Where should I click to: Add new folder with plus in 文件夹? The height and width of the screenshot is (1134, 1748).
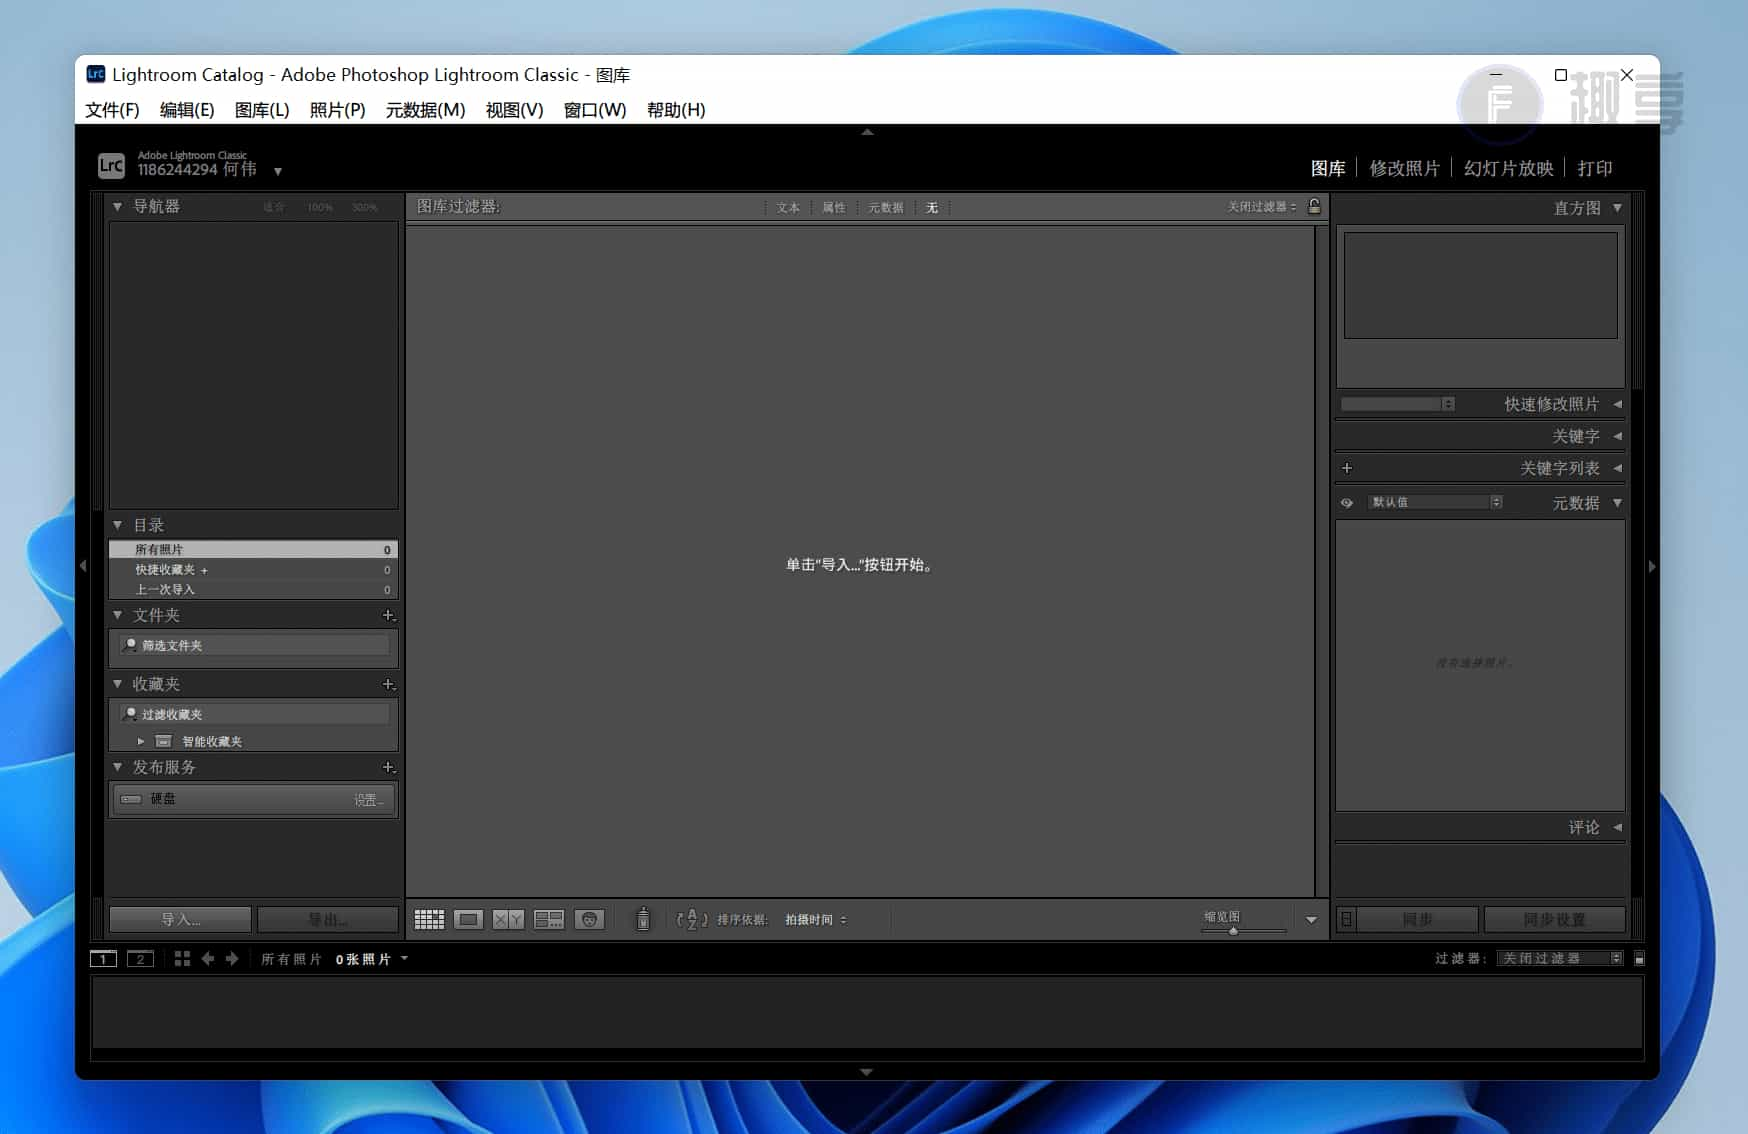tap(389, 615)
